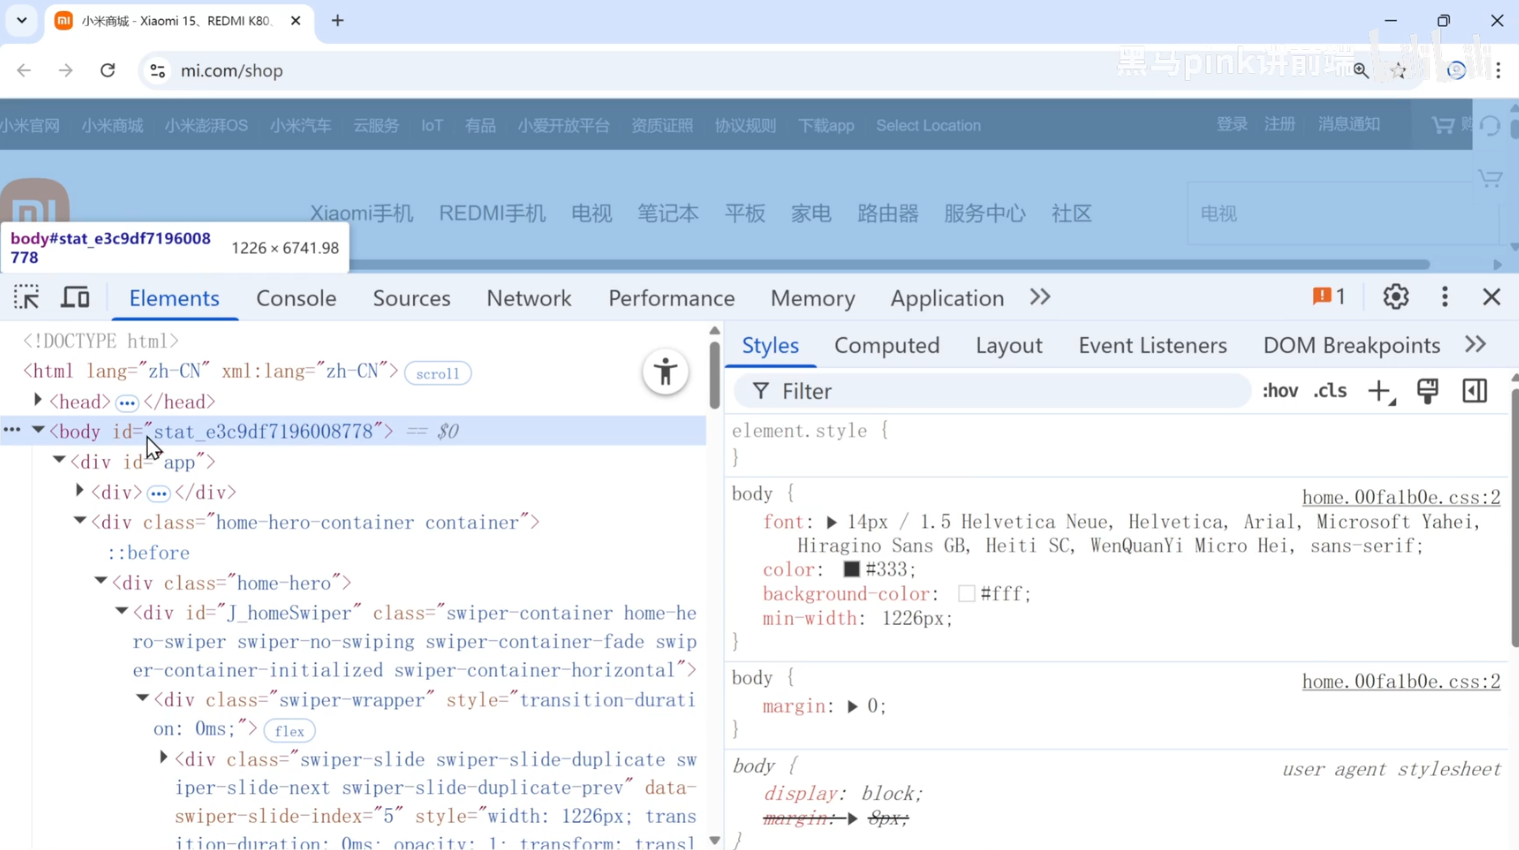
Task: Collapse the div id app node
Action: click(59, 460)
